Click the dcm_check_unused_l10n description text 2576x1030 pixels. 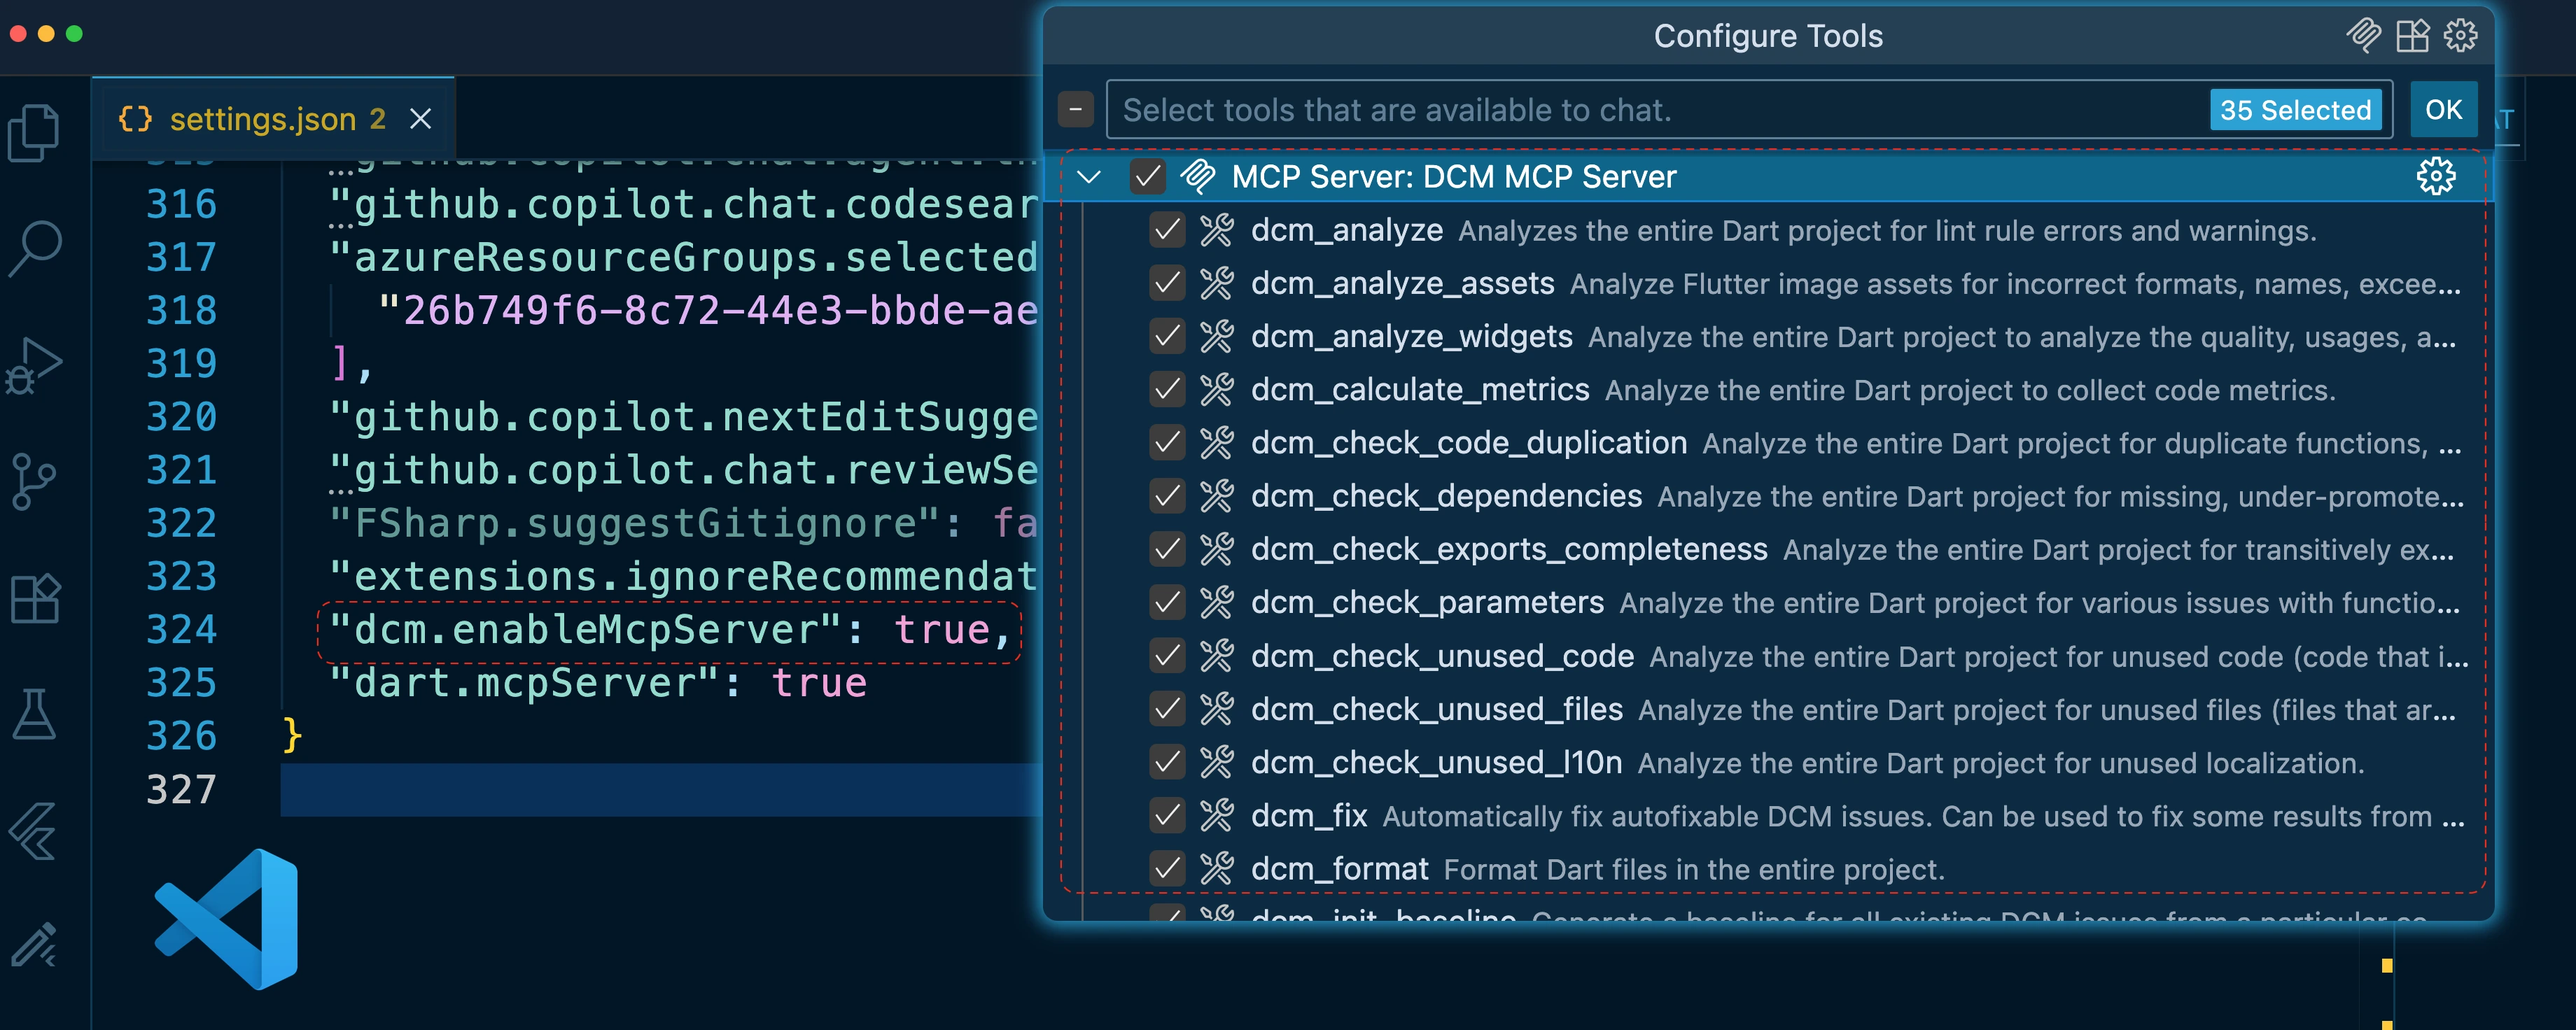[x=2000, y=763]
